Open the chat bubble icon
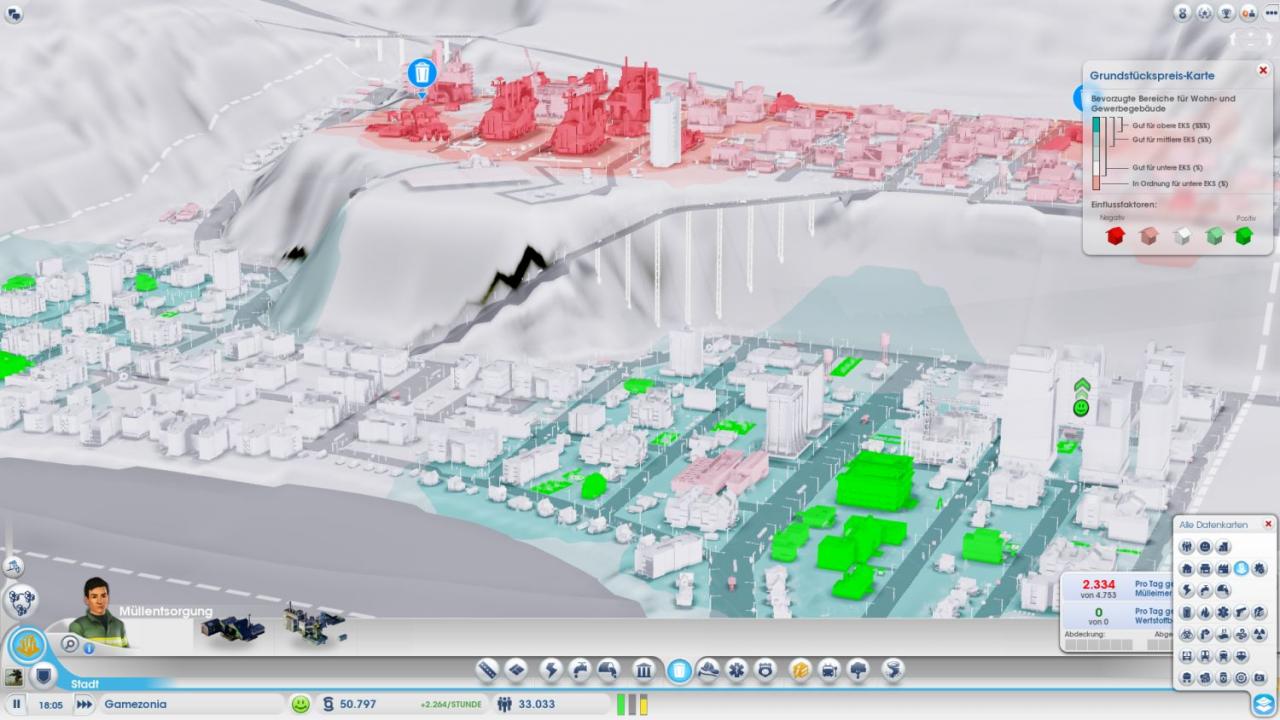The image size is (1280, 720). pyautogui.click(x=13, y=13)
